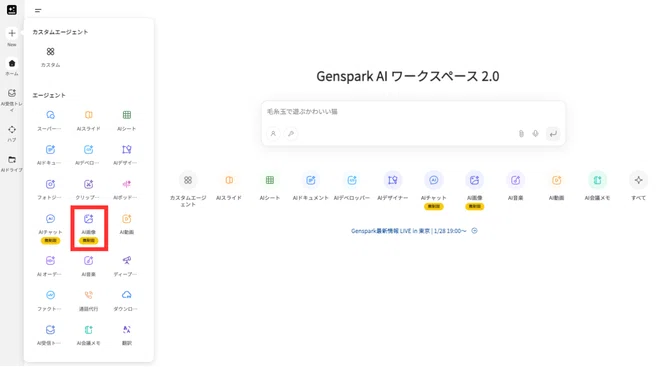Select AI音楽 in the side panel
The height and width of the screenshot is (367, 659).
click(89, 266)
